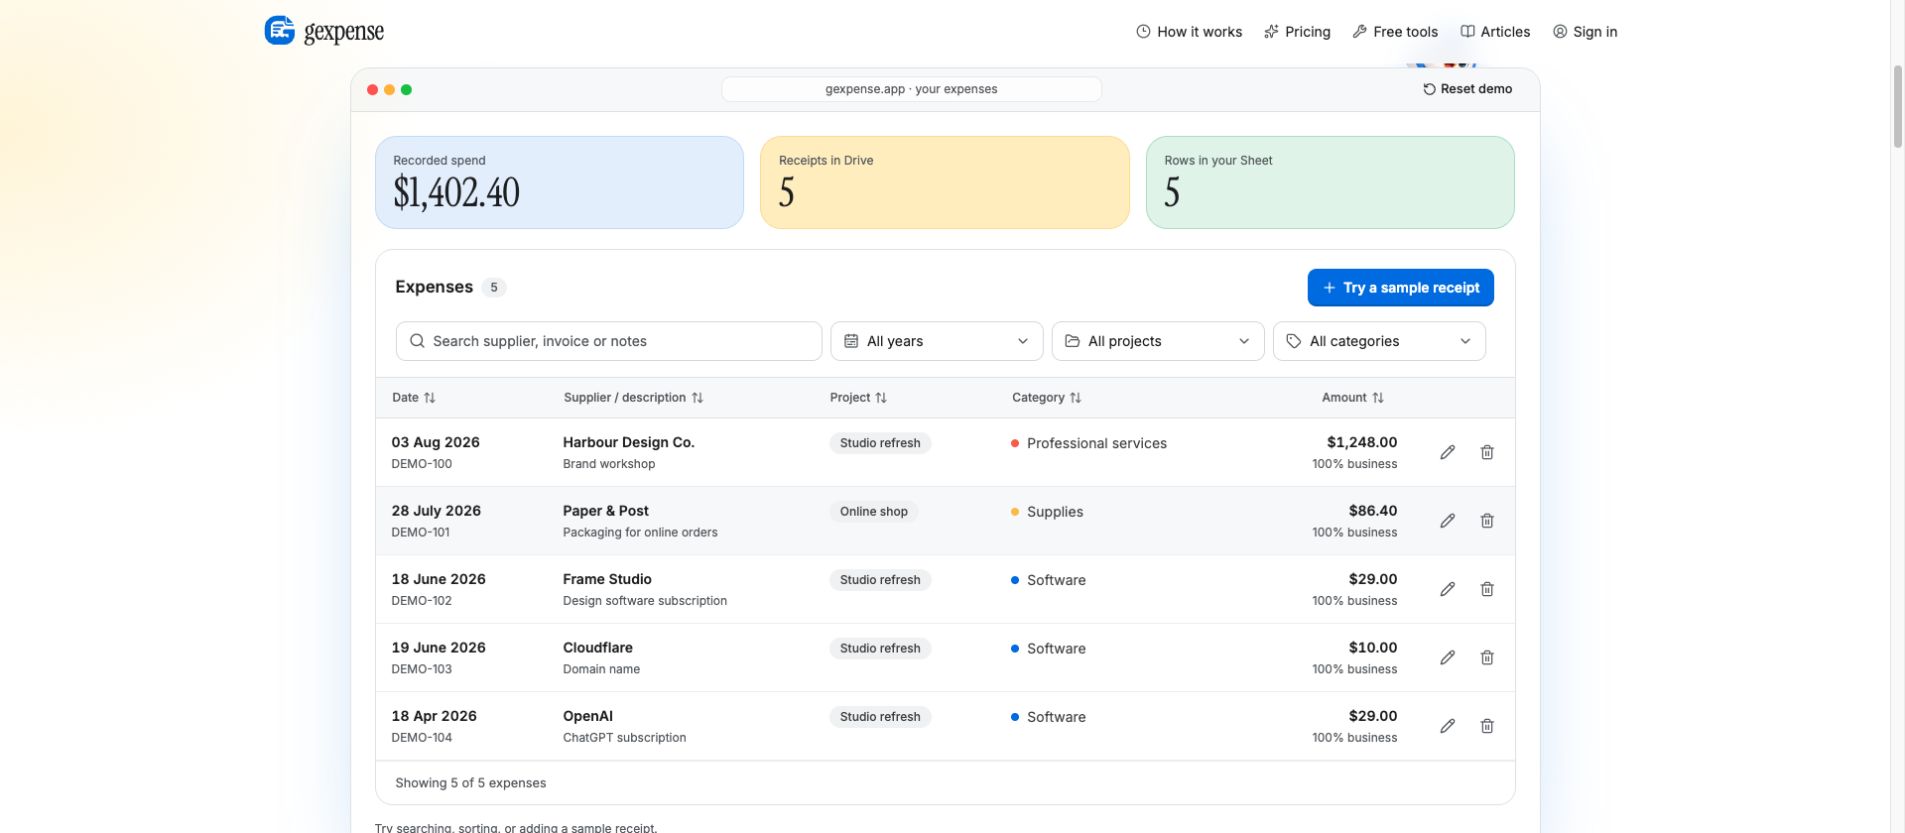Image resolution: width=1905 pixels, height=833 pixels.
Task: Click Reset demo button
Action: [1467, 89]
